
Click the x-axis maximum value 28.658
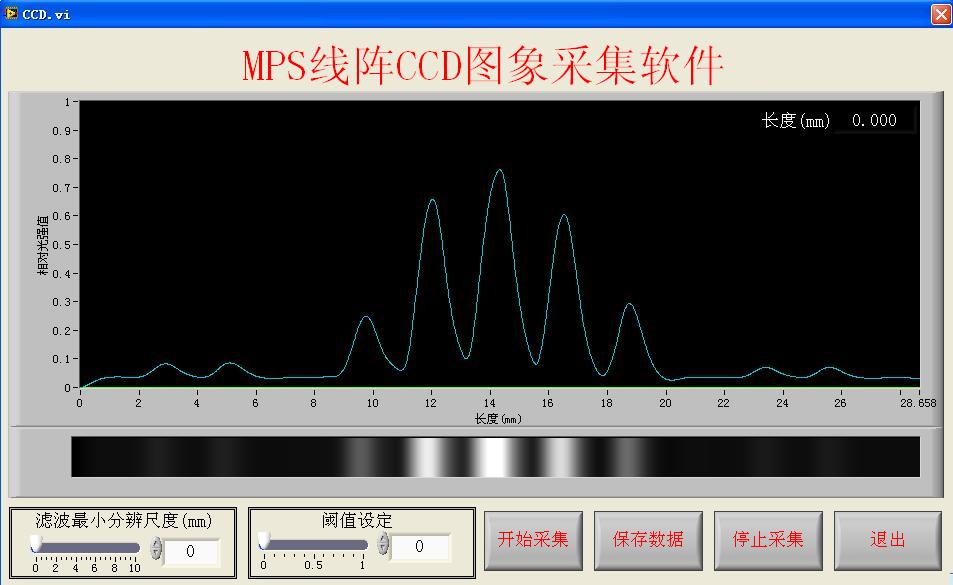pyautogui.click(x=918, y=403)
